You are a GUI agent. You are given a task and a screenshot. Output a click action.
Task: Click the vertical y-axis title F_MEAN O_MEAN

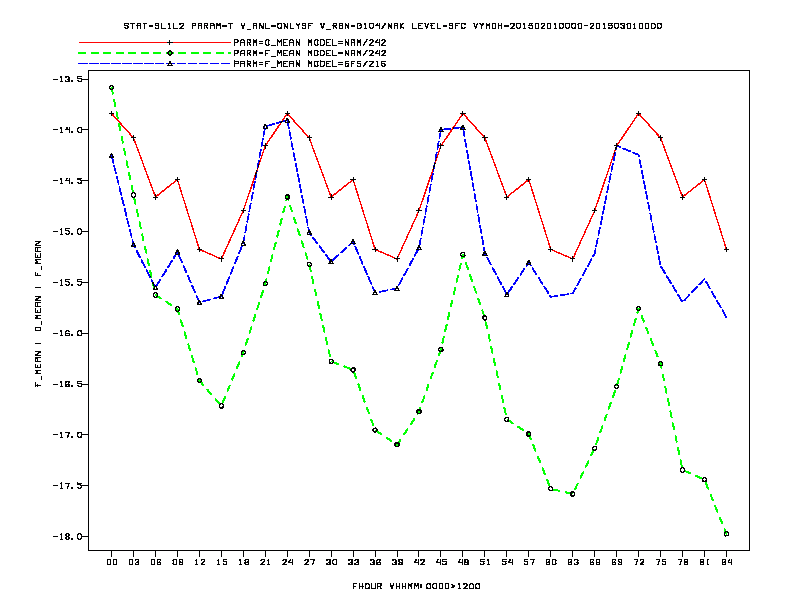click(38, 314)
